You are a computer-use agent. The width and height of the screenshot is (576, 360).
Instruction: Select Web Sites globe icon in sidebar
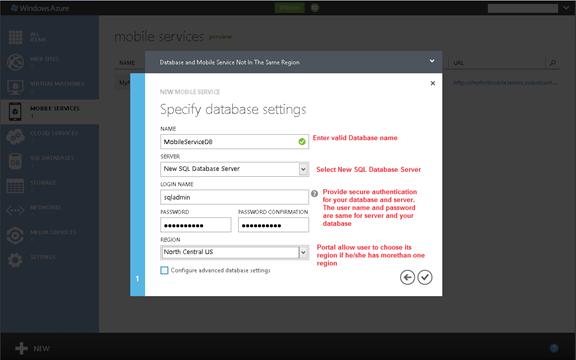tap(15, 62)
